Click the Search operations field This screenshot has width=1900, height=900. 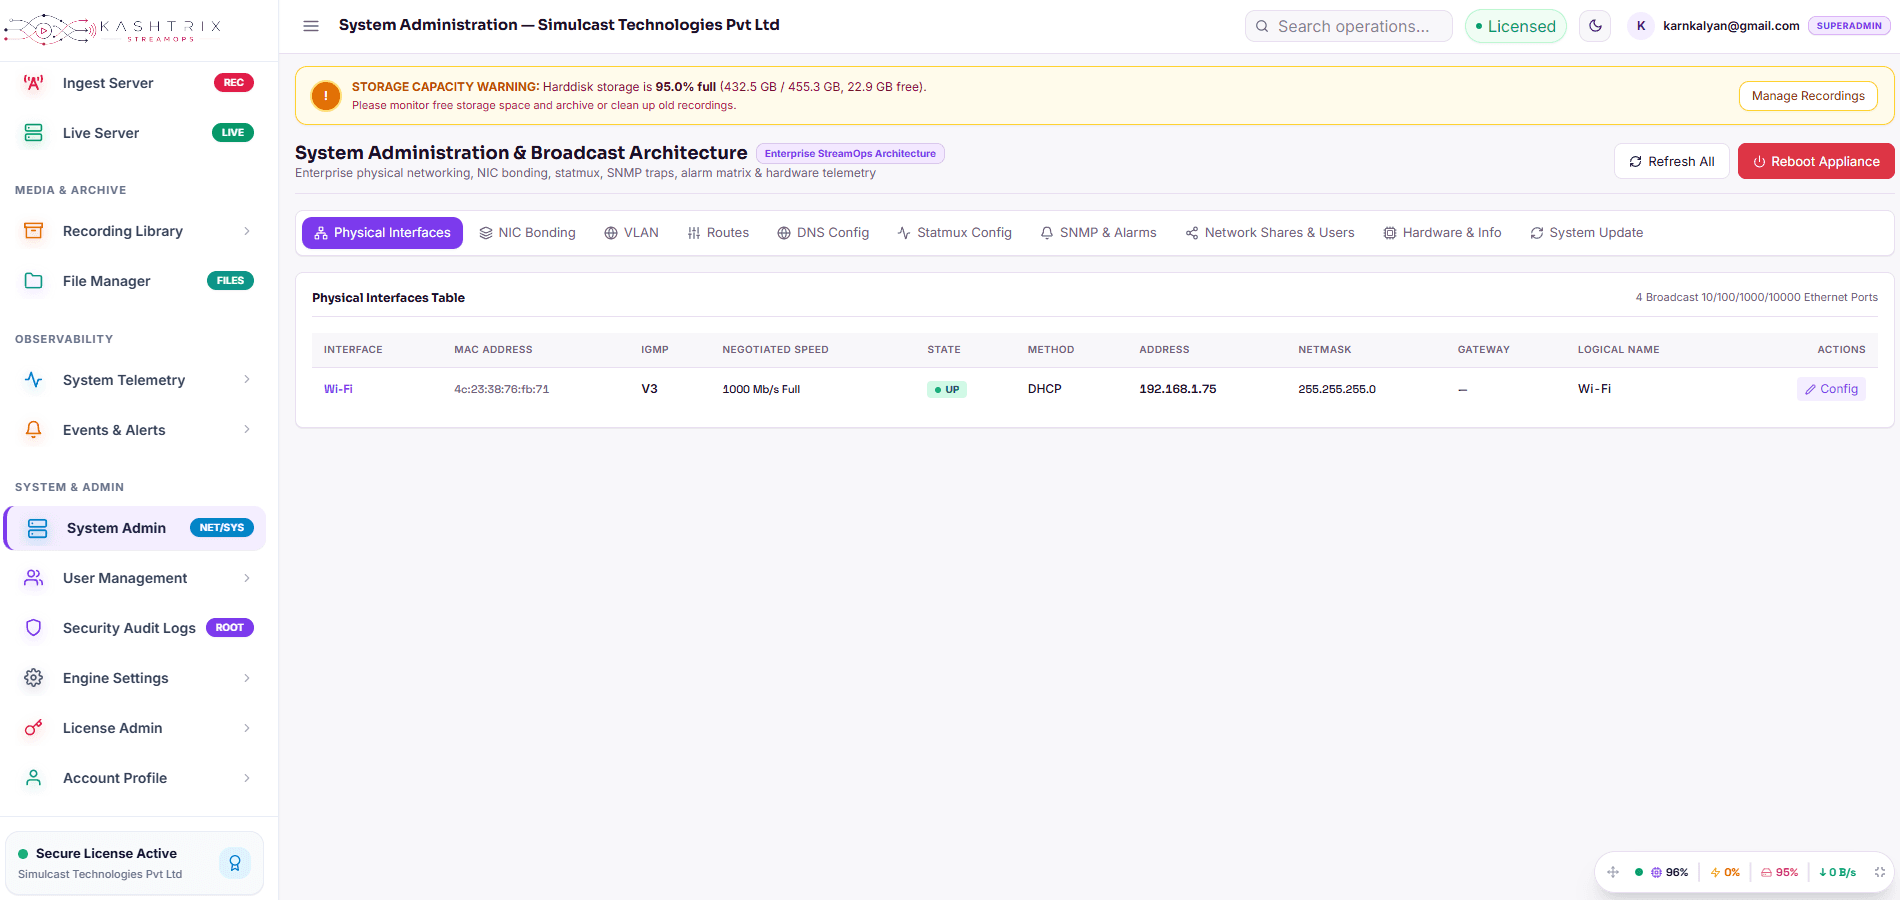point(1349,26)
